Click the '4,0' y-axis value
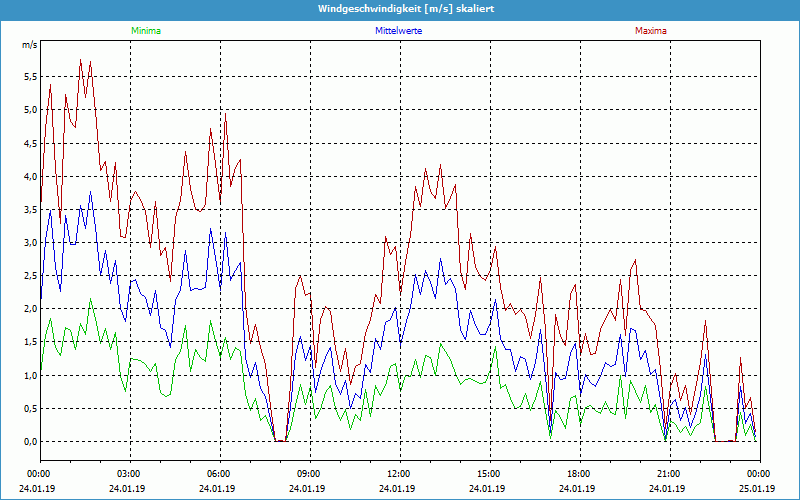 point(31,177)
